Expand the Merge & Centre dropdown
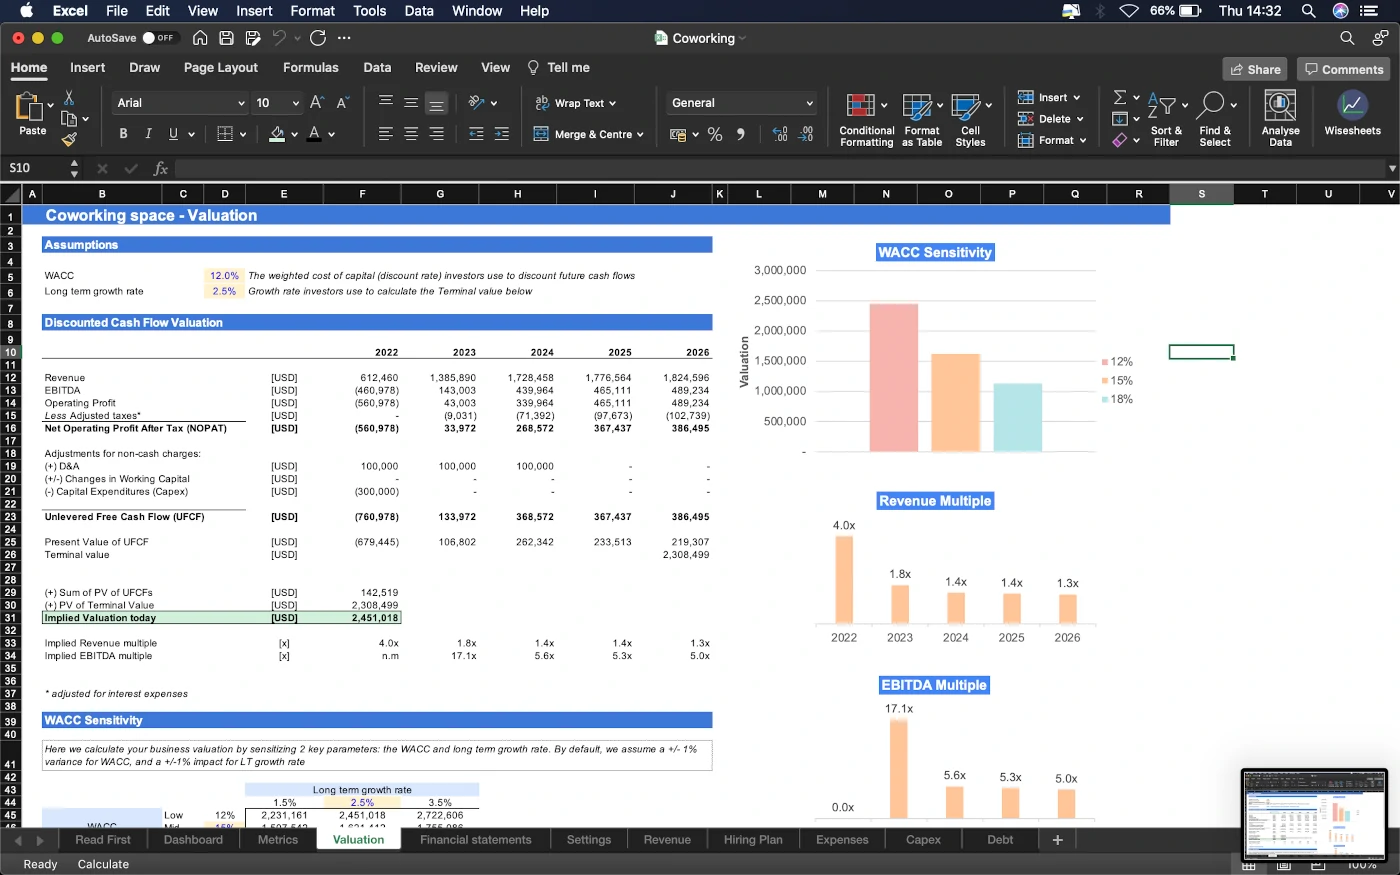Viewport: 1400px width, 875px height. [x=640, y=134]
